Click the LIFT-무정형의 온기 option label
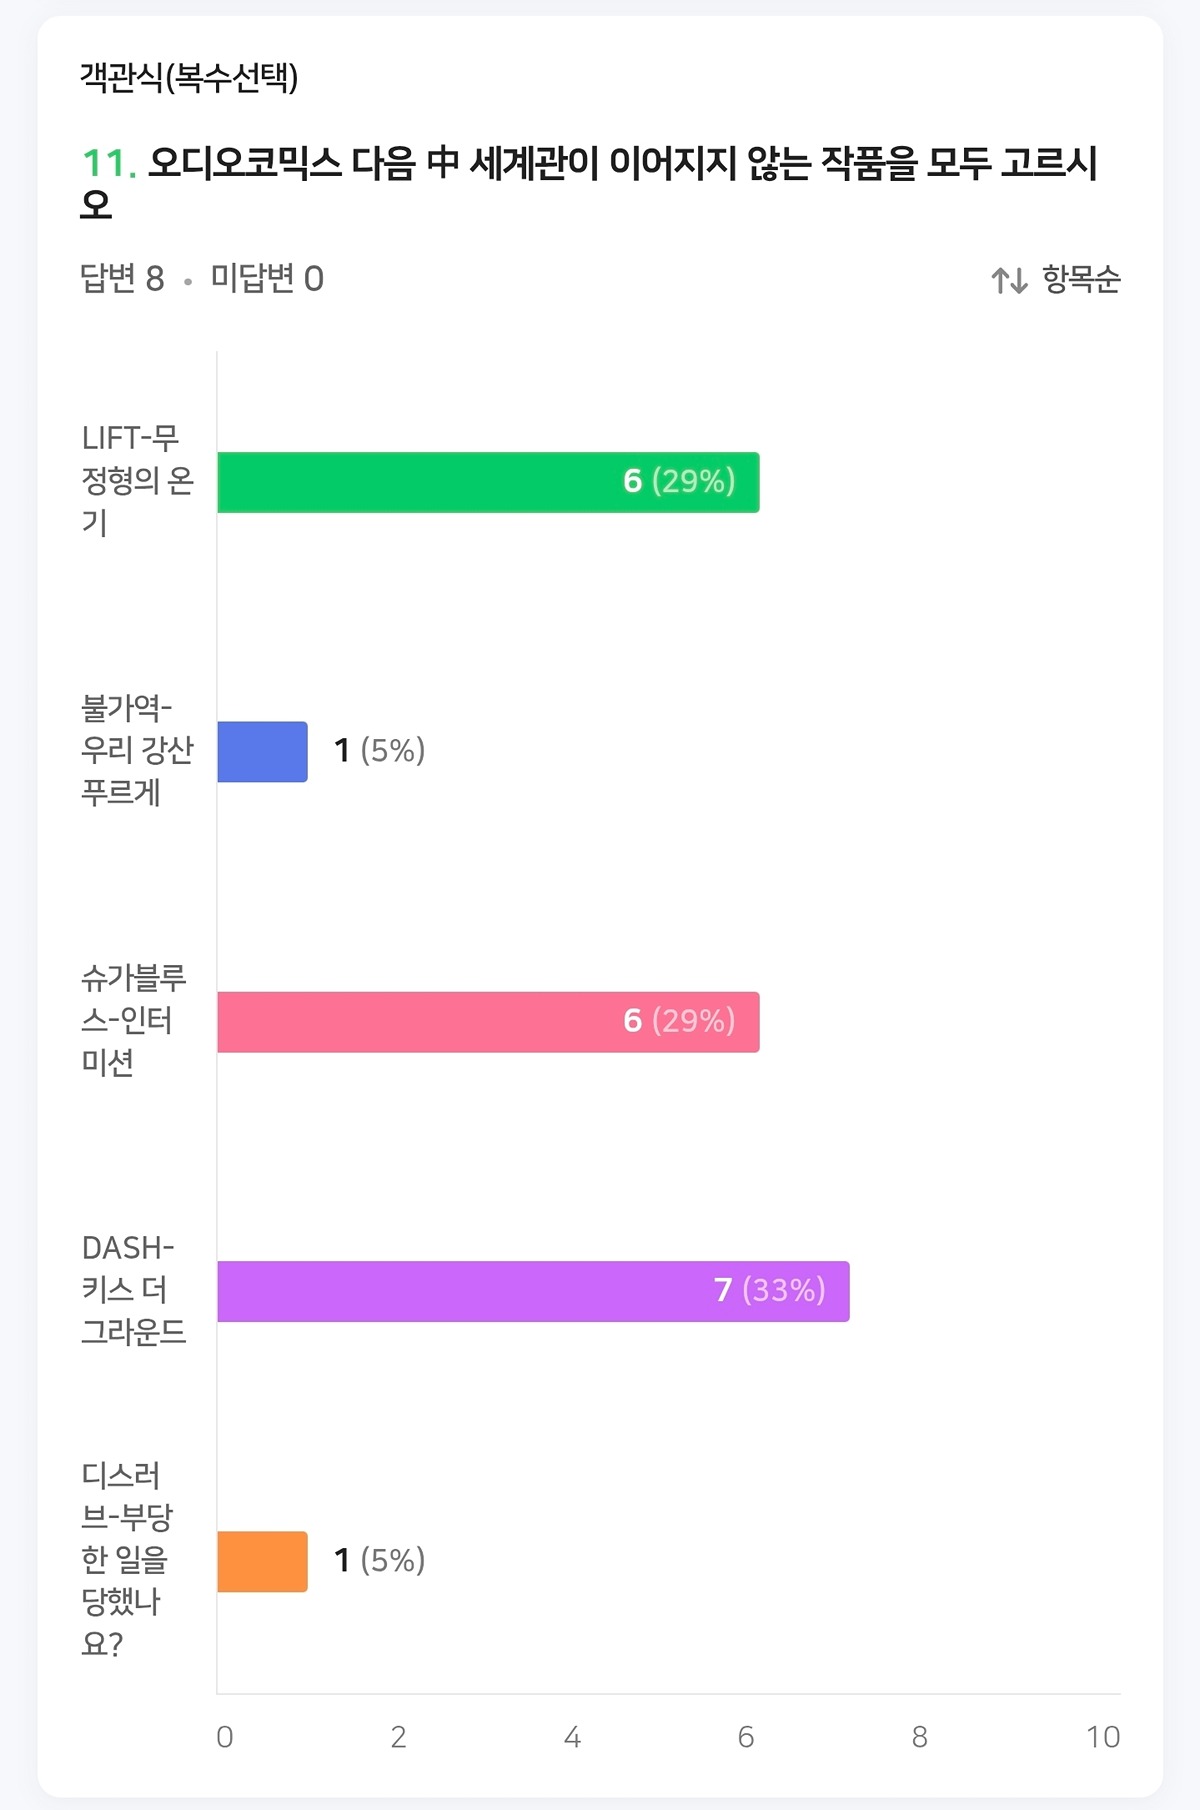1200x1810 pixels. click(x=136, y=481)
